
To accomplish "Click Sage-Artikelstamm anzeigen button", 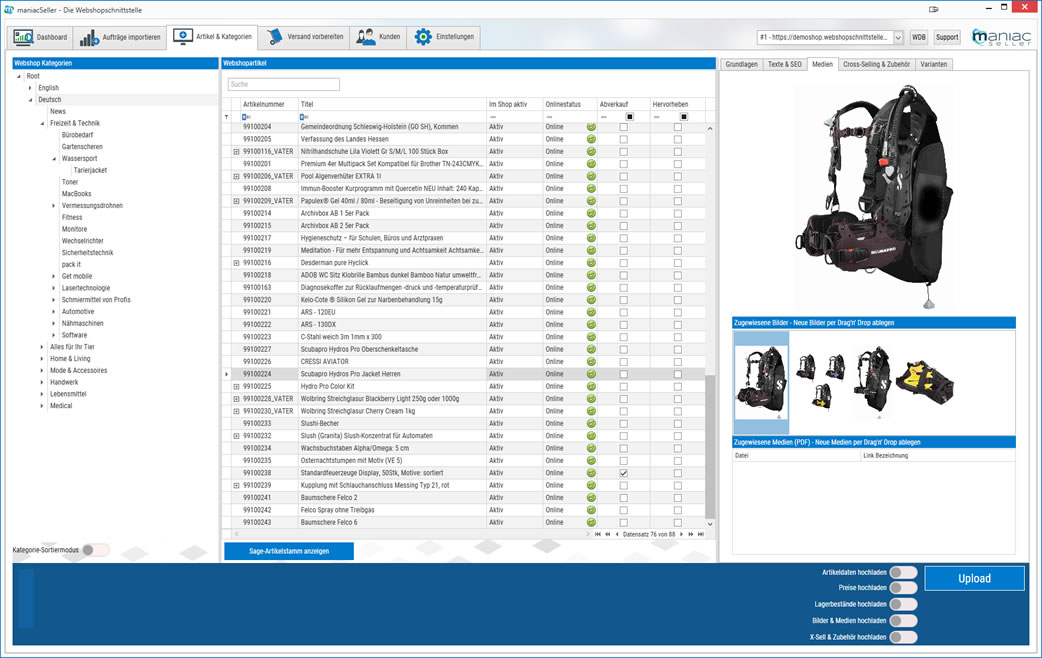I will pyautogui.click(x=289, y=551).
